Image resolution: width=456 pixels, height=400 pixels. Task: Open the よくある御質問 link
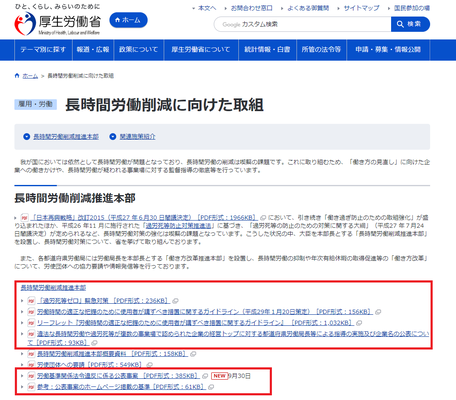coord(308,8)
